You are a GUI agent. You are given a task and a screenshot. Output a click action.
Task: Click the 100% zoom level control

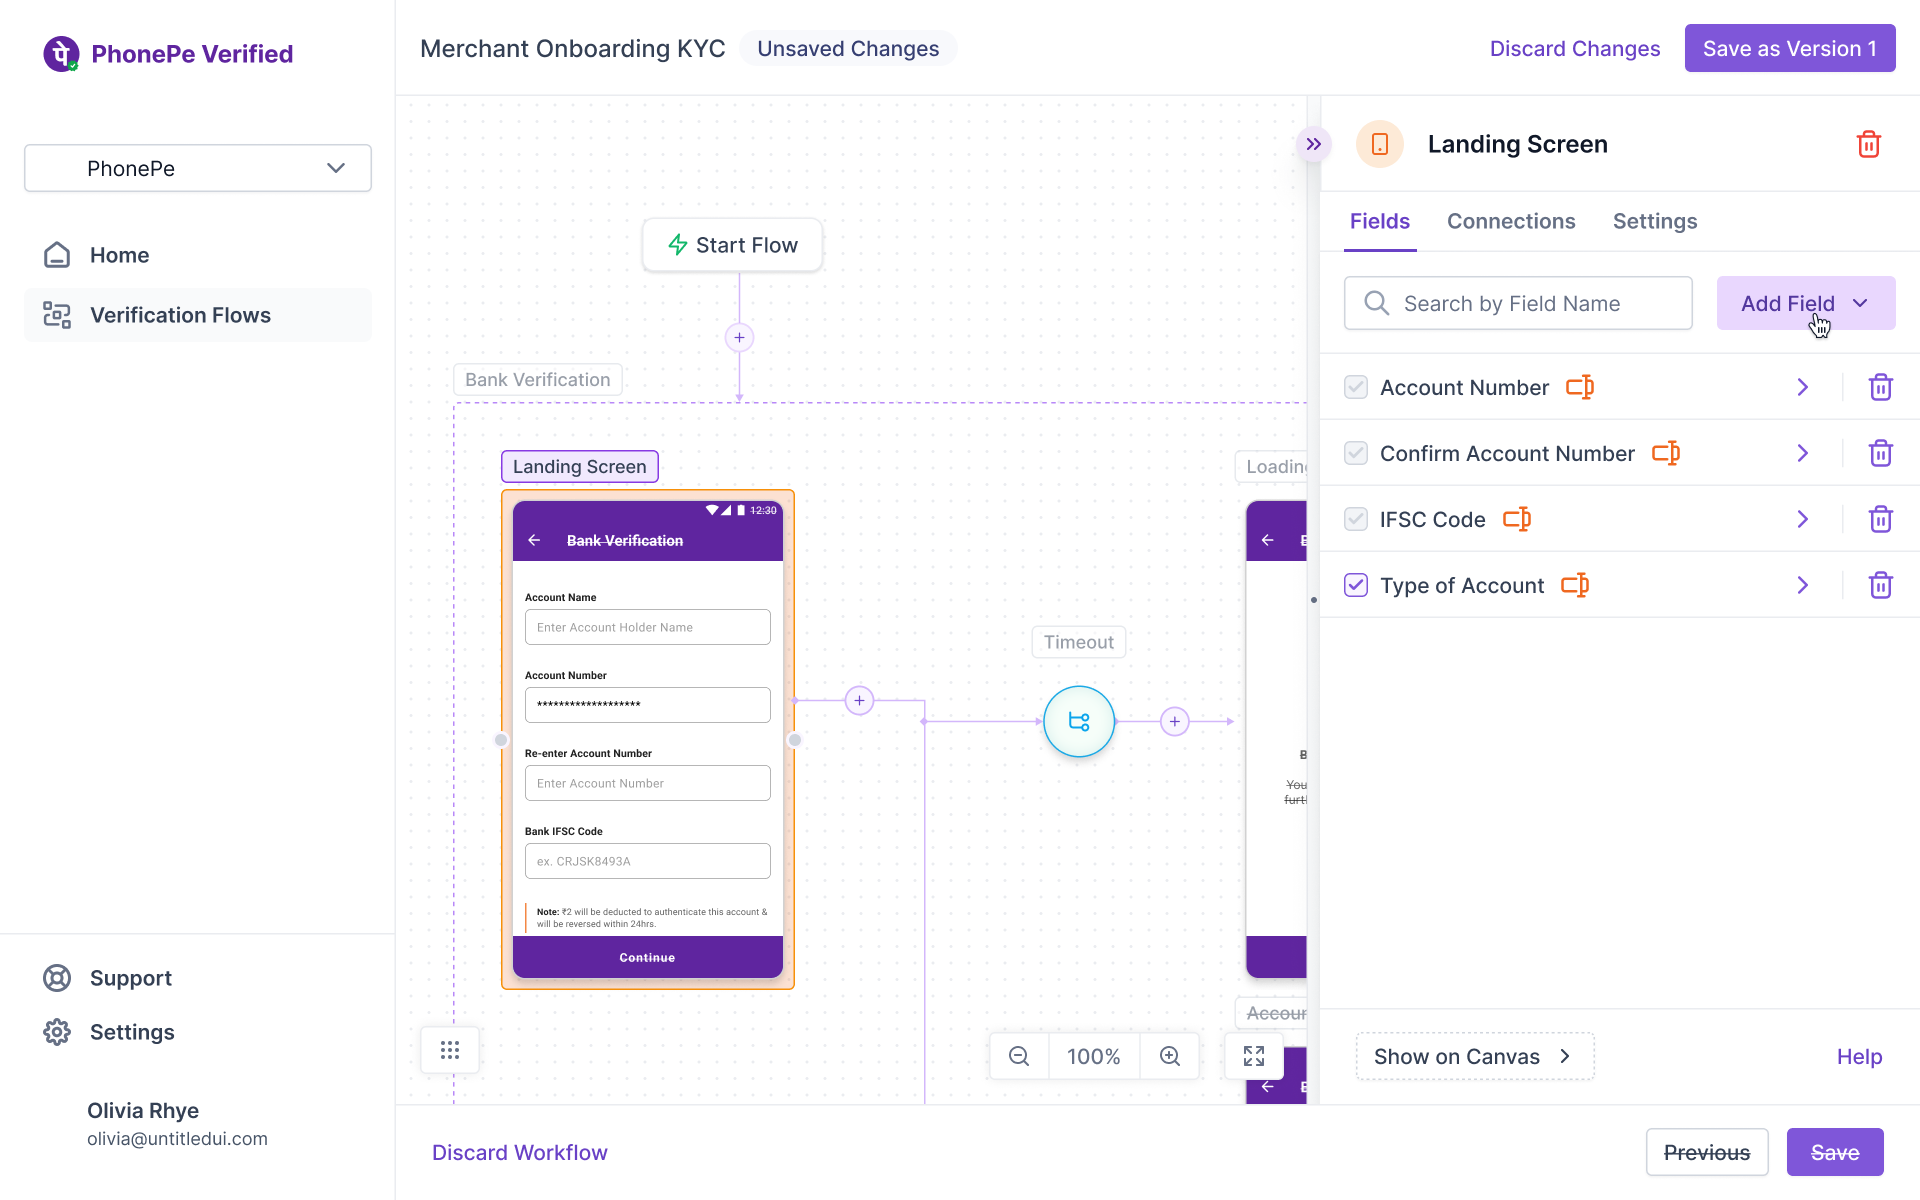click(1093, 1056)
